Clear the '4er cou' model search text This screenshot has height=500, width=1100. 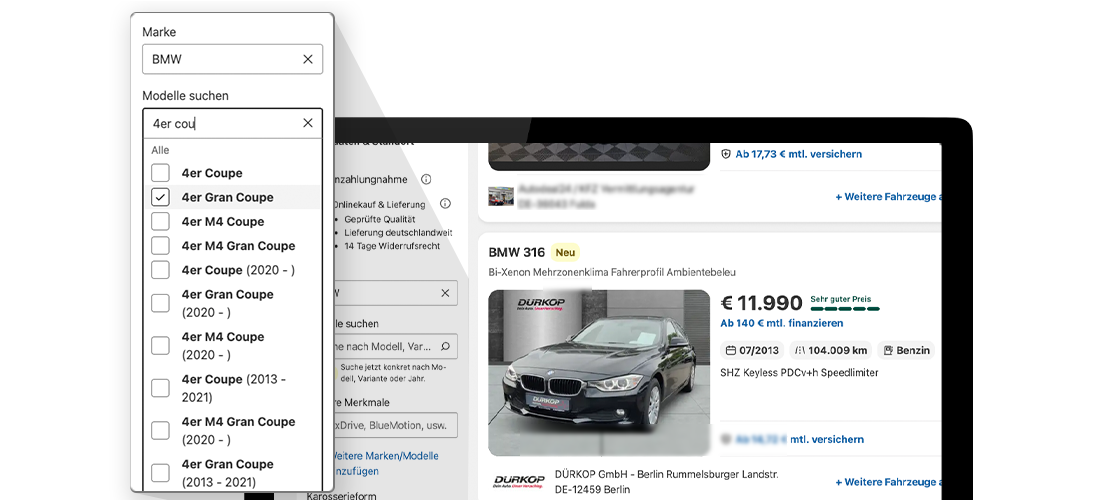click(308, 123)
